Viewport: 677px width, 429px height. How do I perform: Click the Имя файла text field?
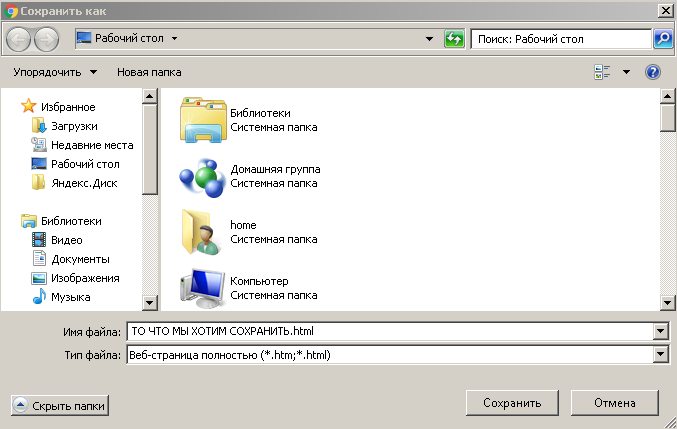(391, 331)
